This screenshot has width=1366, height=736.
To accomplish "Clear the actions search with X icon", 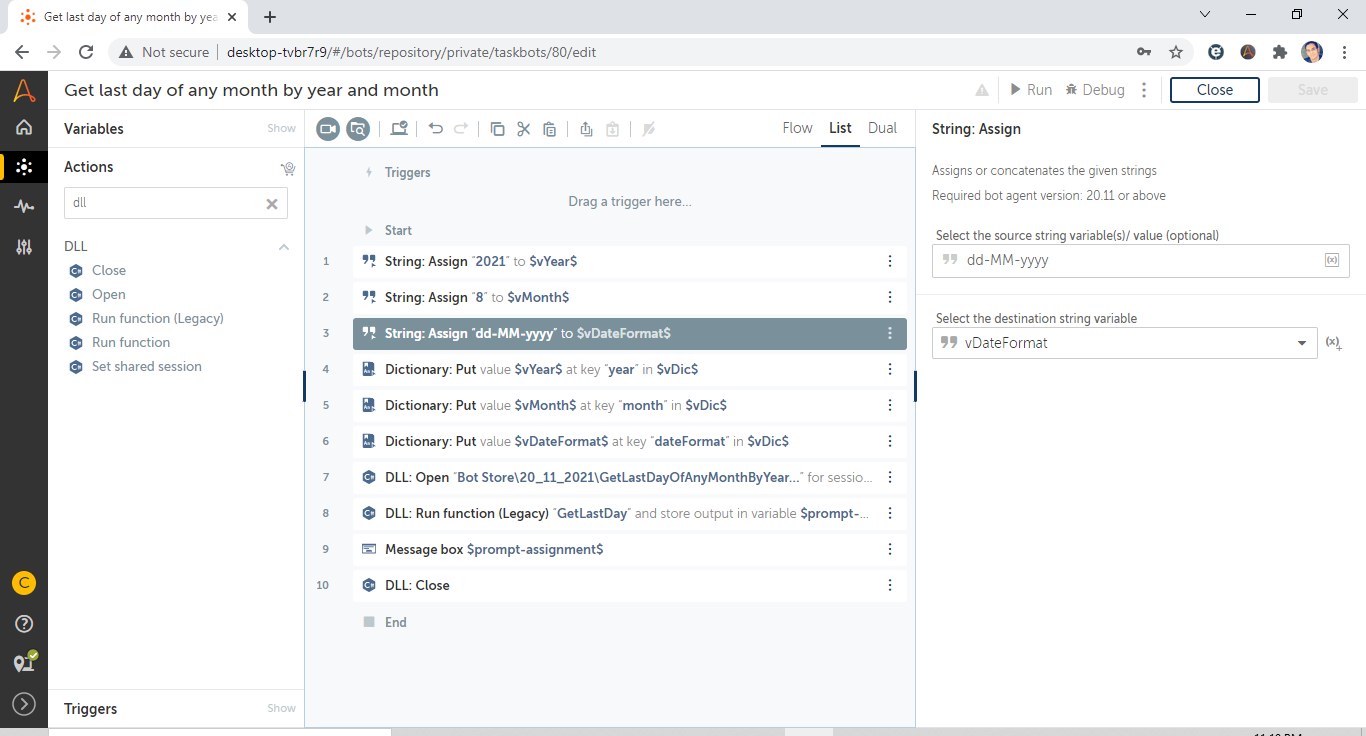I will pos(271,204).
